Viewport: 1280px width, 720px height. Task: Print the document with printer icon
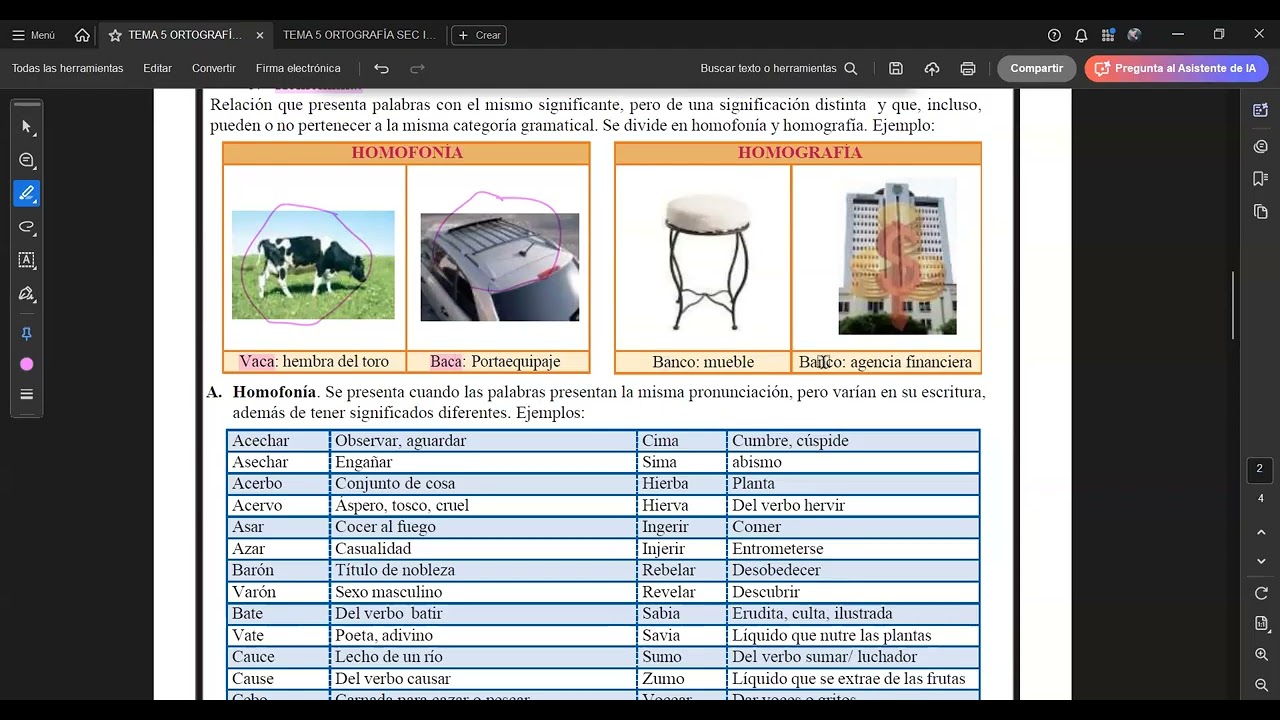pyautogui.click(x=968, y=68)
